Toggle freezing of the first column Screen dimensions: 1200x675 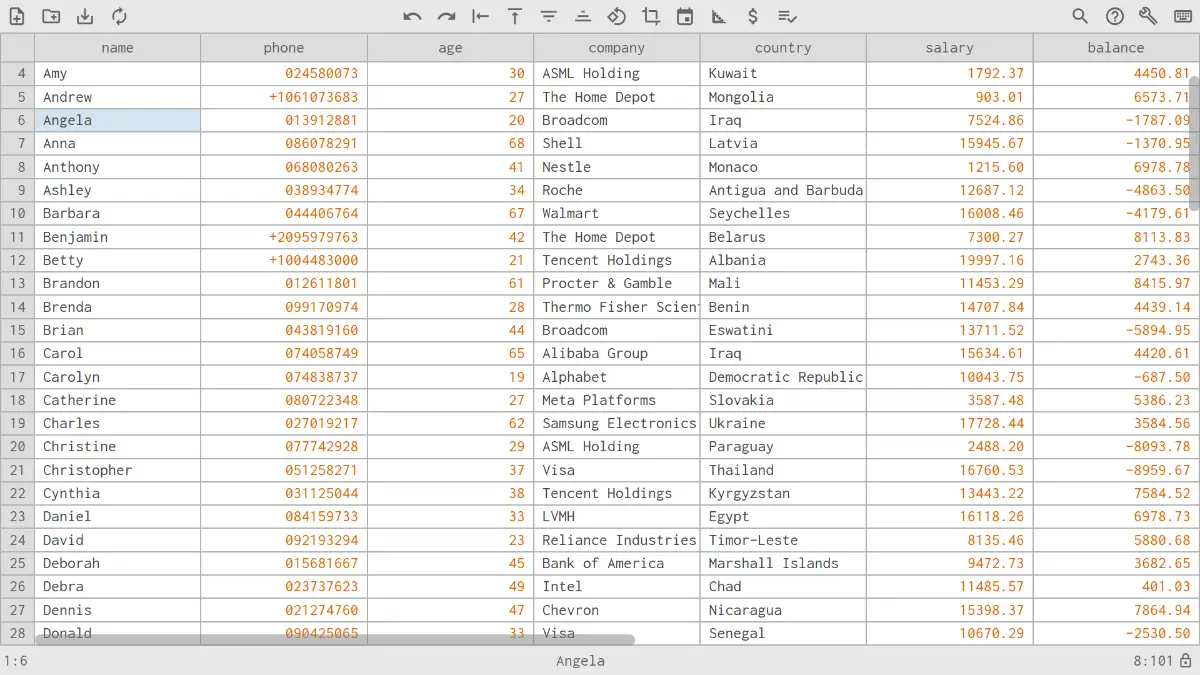click(480, 16)
